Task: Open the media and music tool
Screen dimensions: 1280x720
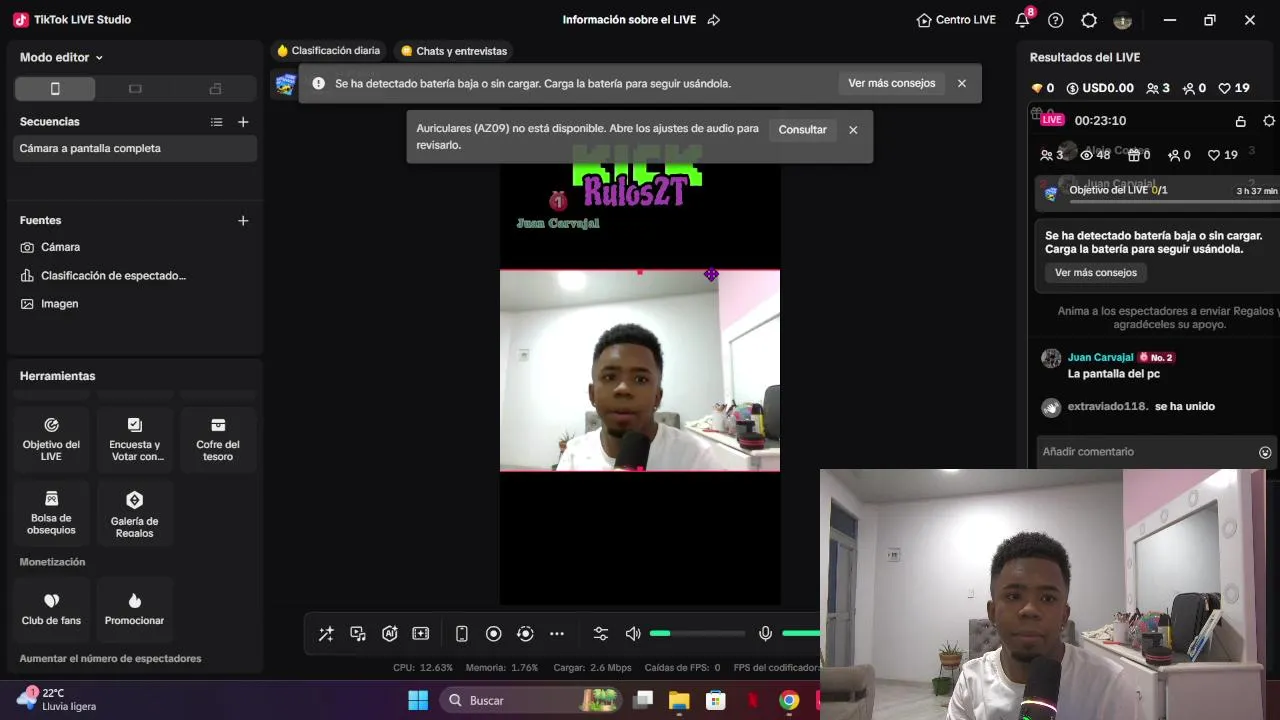Action: 358,634
